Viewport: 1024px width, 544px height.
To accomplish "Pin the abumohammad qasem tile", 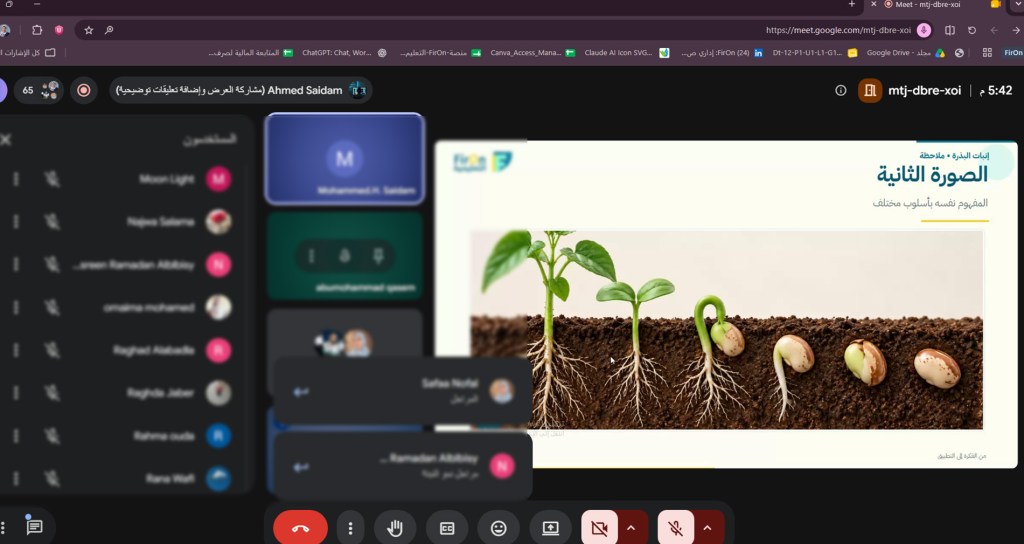I will 378,256.
